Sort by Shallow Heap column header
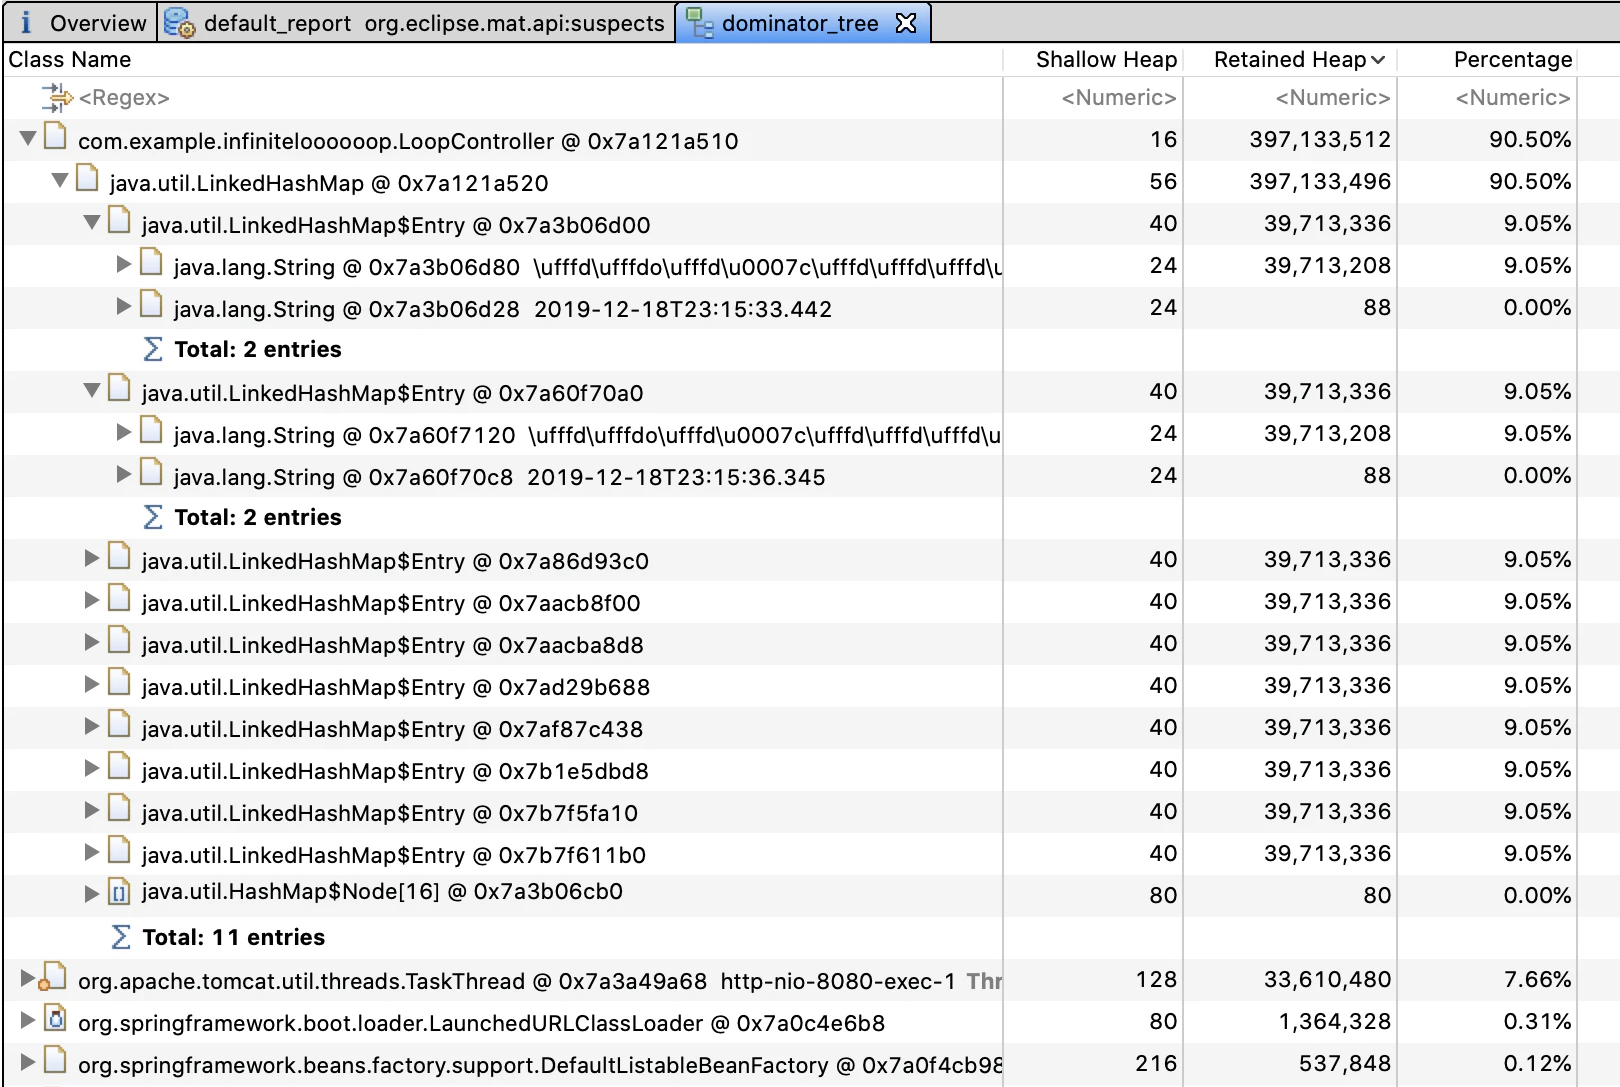1620x1087 pixels. tap(1106, 59)
